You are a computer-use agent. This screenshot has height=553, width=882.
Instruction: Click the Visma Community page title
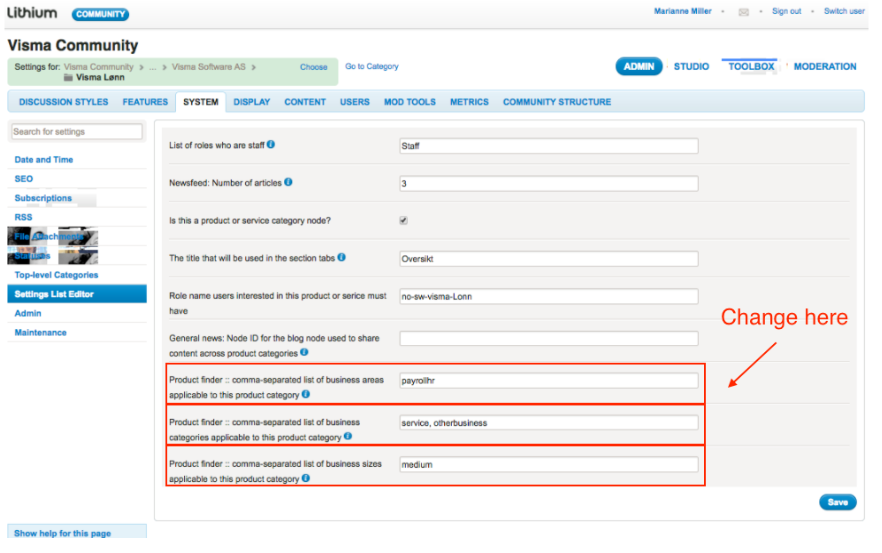pos(73,45)
